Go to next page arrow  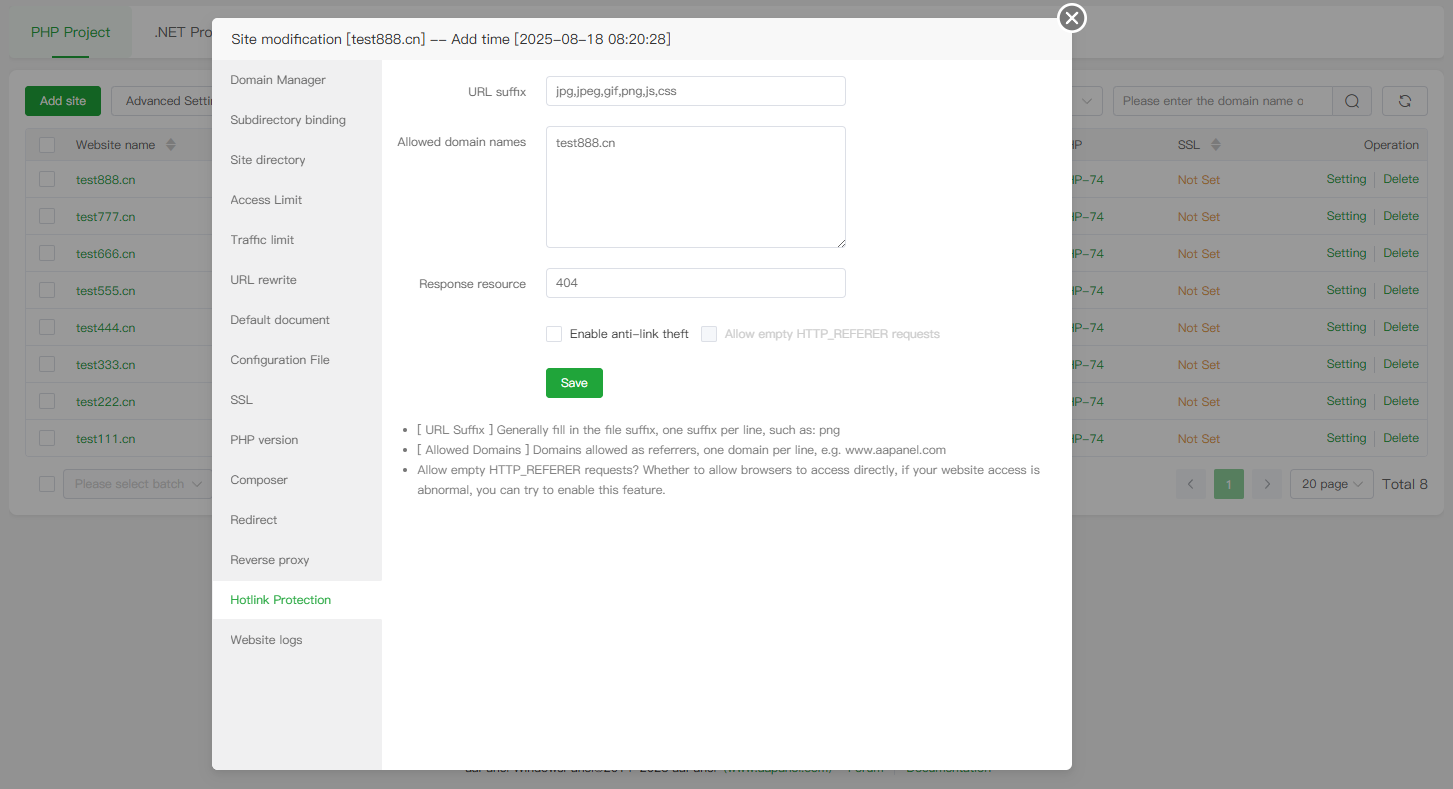point(1267,484)
